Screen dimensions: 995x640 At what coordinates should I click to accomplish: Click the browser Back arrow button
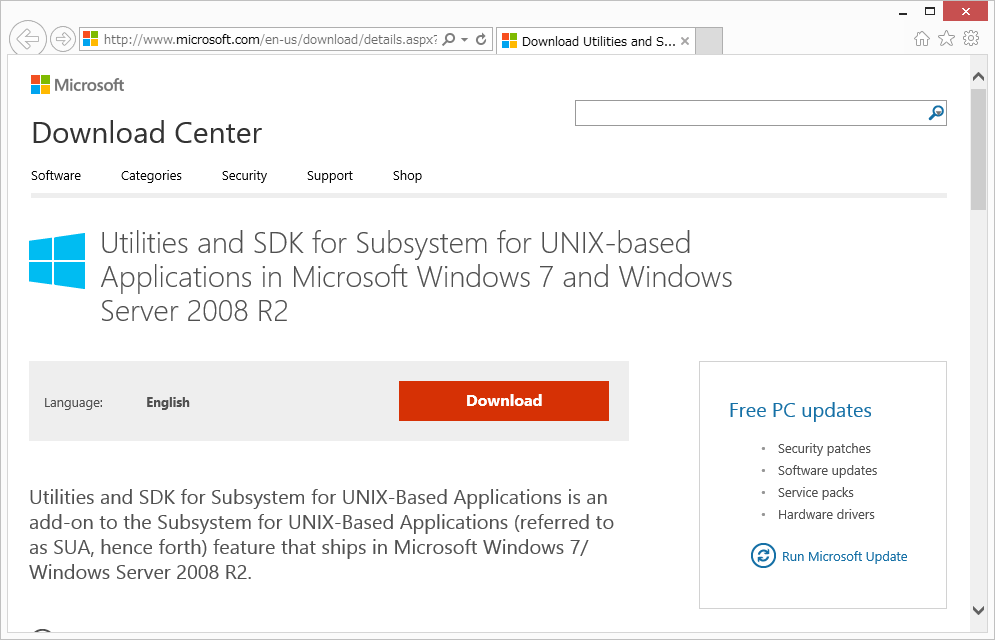[28, 39]
